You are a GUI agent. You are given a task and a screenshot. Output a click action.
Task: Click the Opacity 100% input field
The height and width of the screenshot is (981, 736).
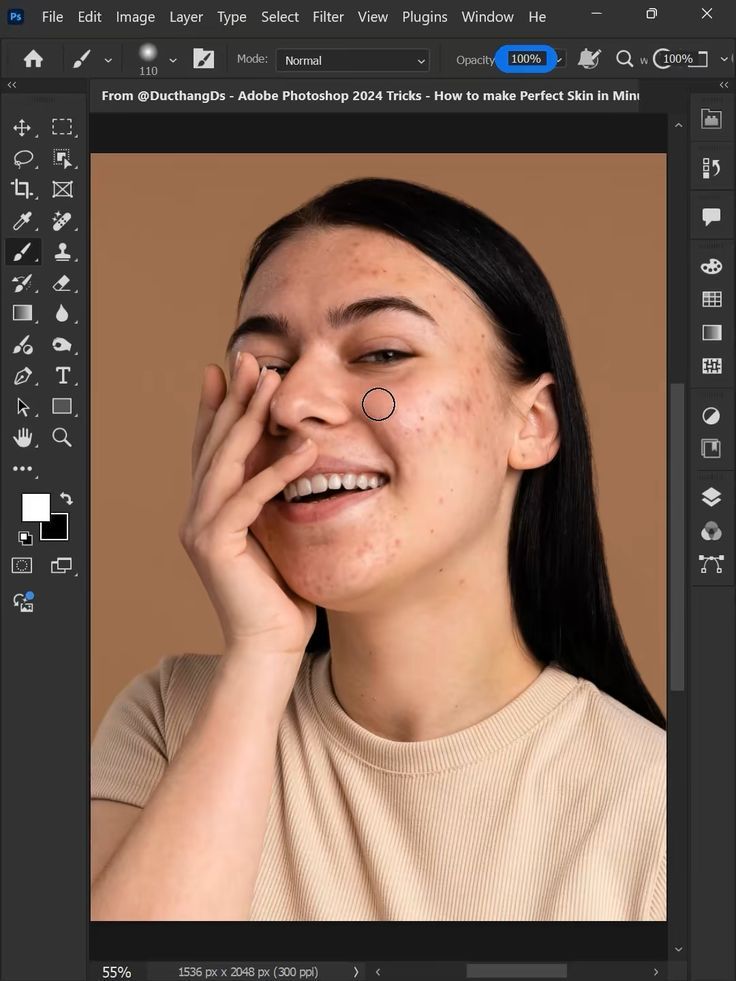pyautogui.click(x=526, y=59)
